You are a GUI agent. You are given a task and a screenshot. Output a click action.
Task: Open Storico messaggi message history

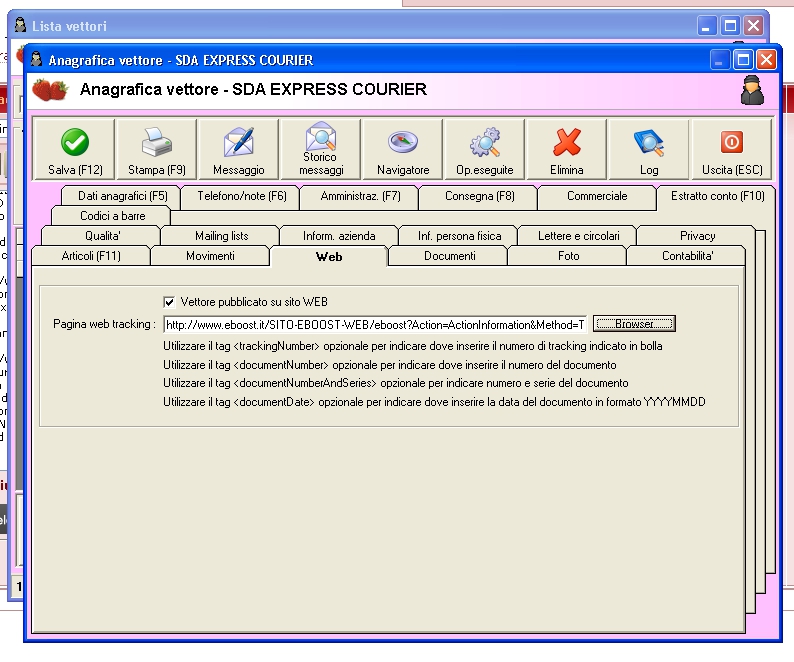pyautogui.click(x=321, y=149)
